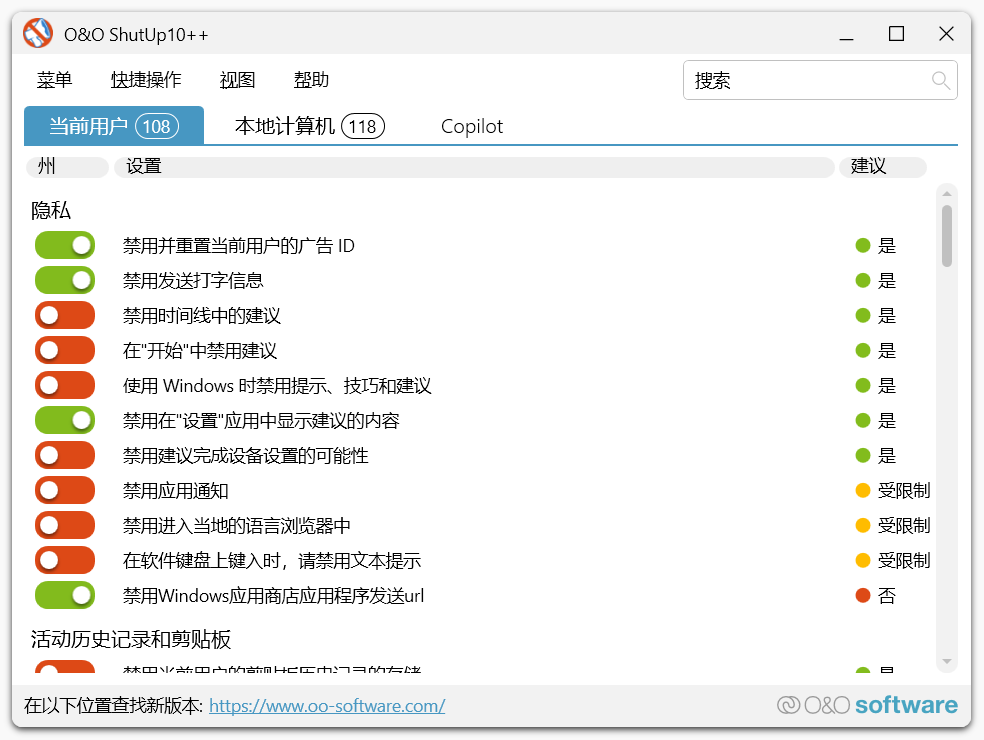Select 禁用建议完成设备设置的可能性 text

pos(245,455)
